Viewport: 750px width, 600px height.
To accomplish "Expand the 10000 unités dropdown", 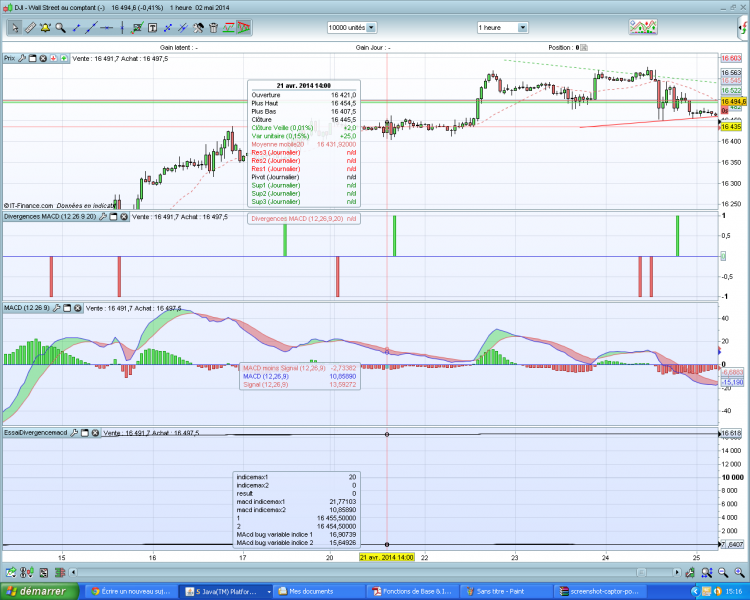I will [371, 28].
